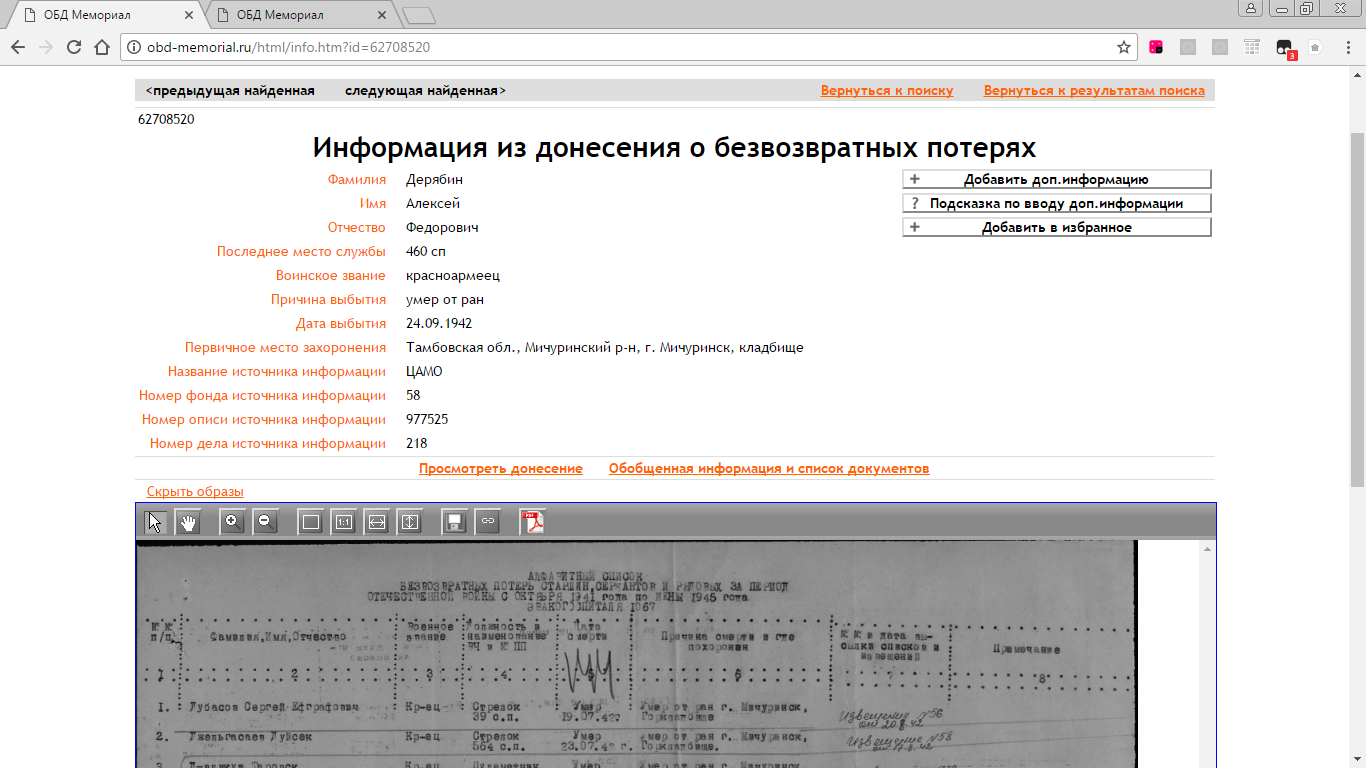This screenshot has width=1366, height=768.
Task: Open extension with red badge 3
Action: [1285, 48]
